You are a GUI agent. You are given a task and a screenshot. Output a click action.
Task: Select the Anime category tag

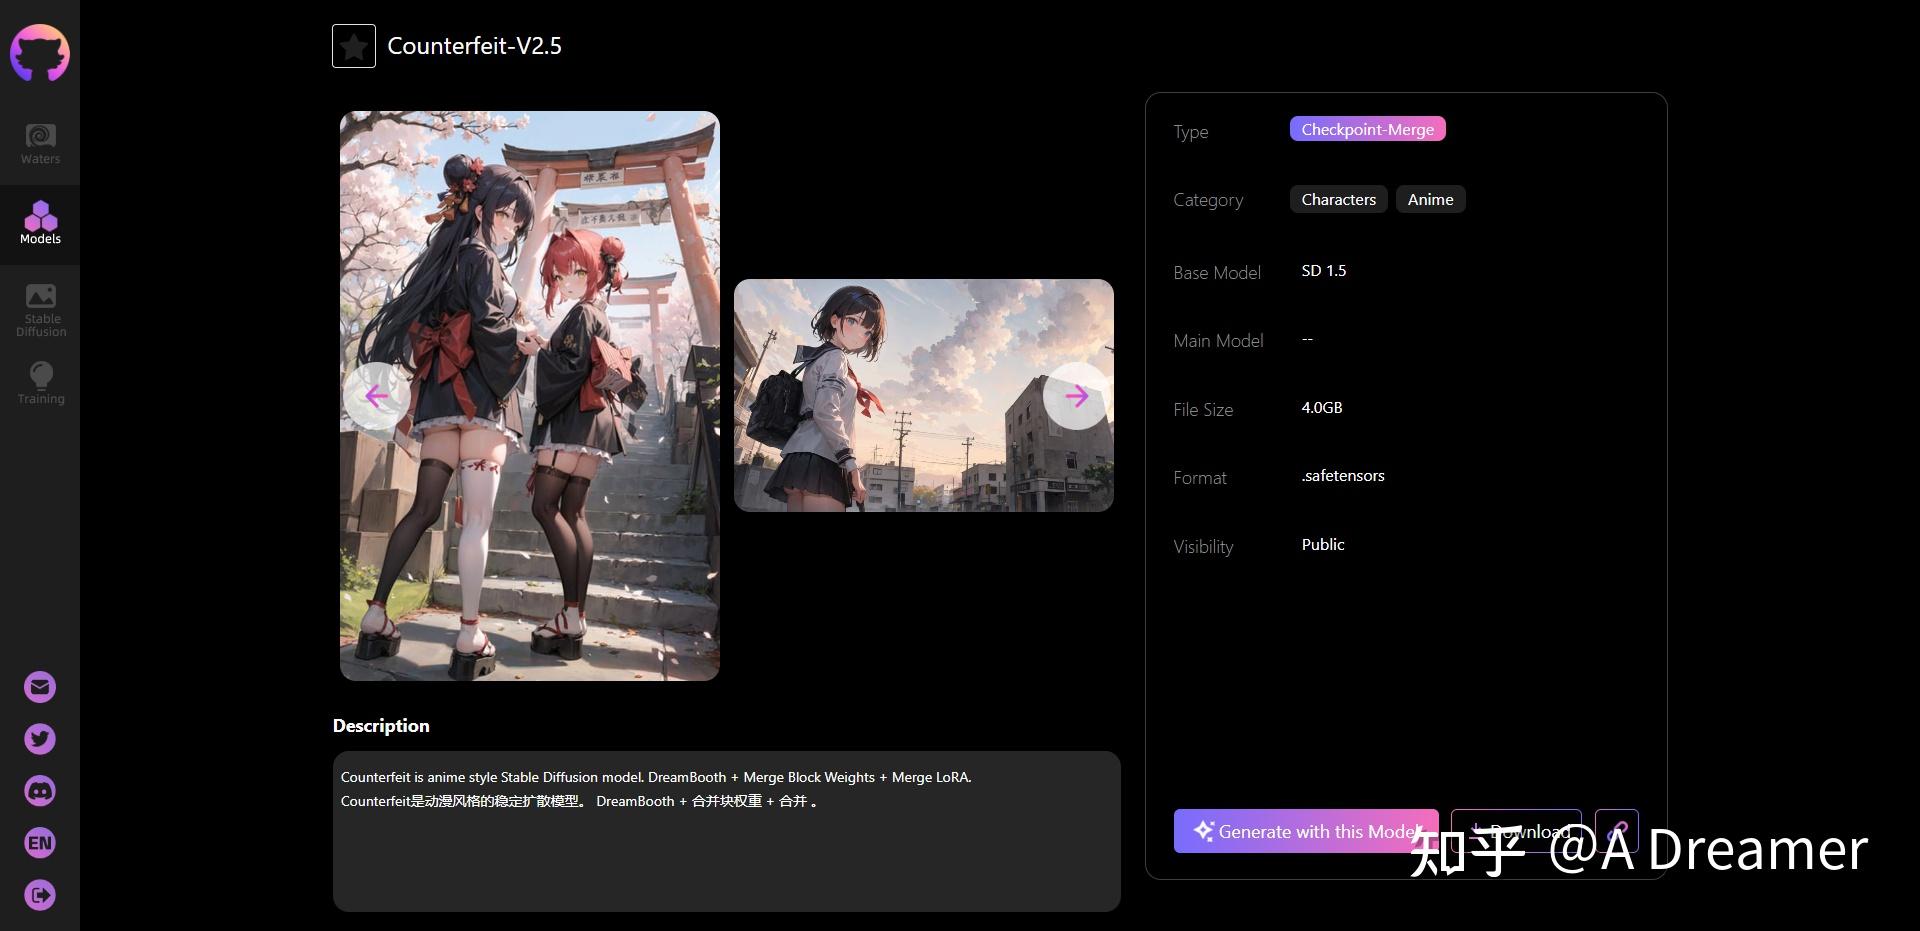click(1430, 199)
